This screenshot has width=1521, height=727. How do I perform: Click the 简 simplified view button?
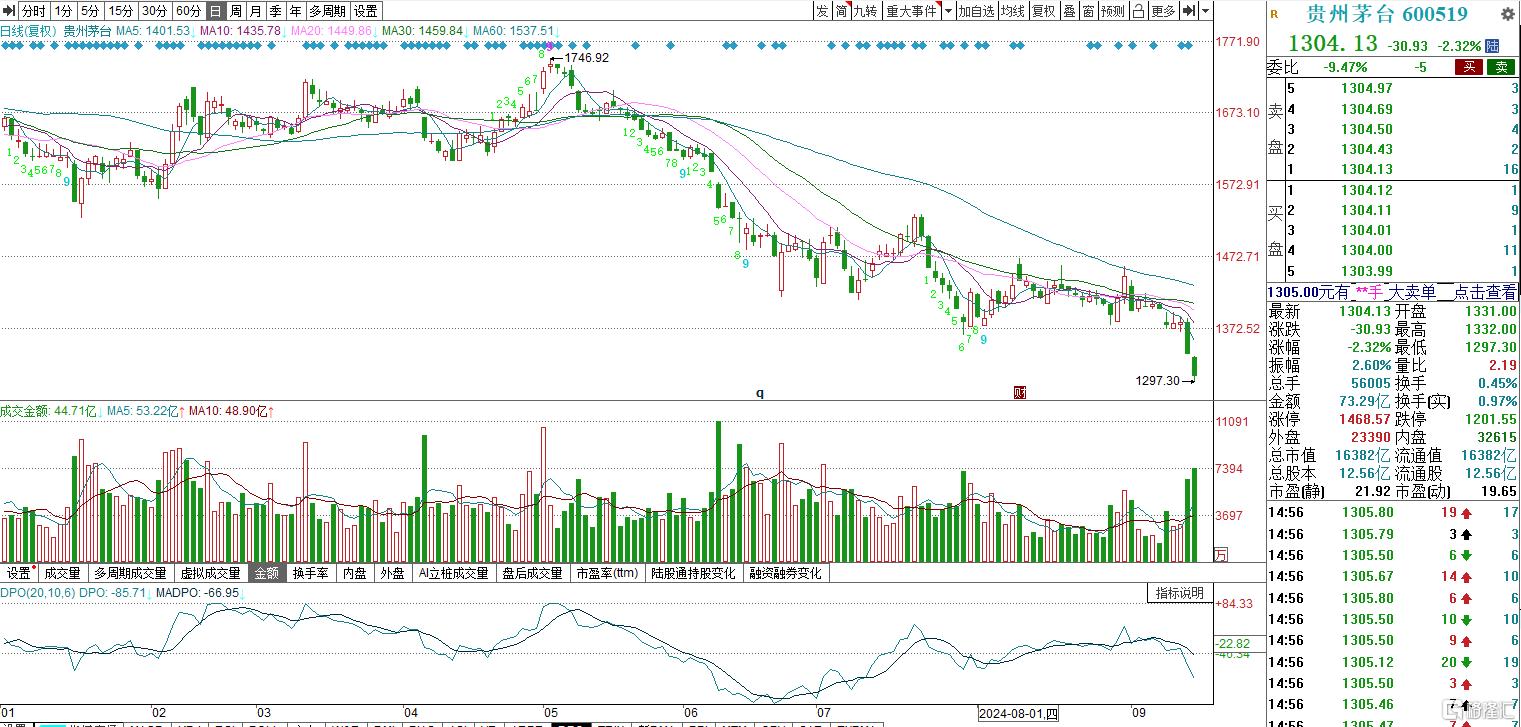842,11
